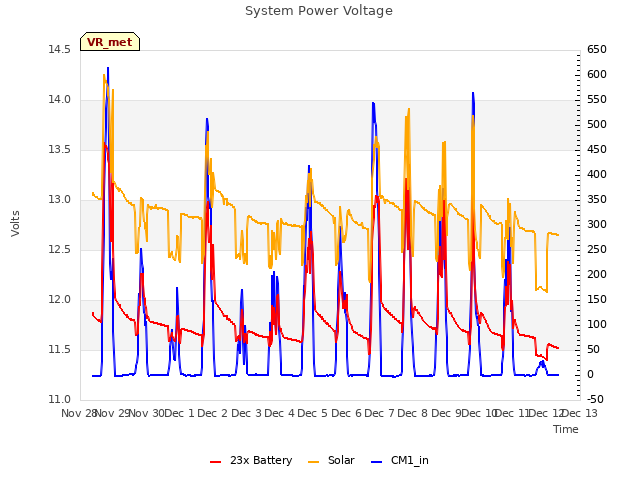The width and height of the screenshot is (640, 480).
Task: Click the 100 right axis value
Action: [x=597, y=324]
